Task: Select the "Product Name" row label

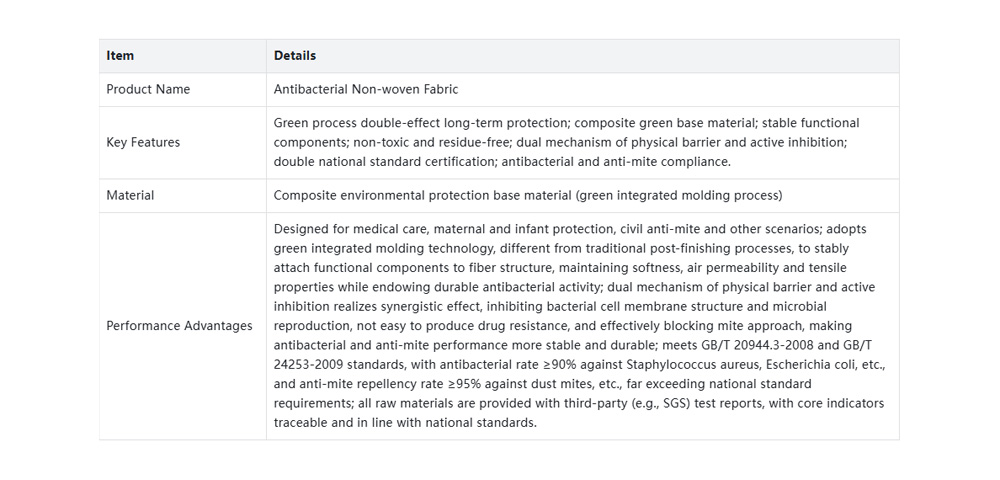Action: pyautogui.click(x=148, y=89)
